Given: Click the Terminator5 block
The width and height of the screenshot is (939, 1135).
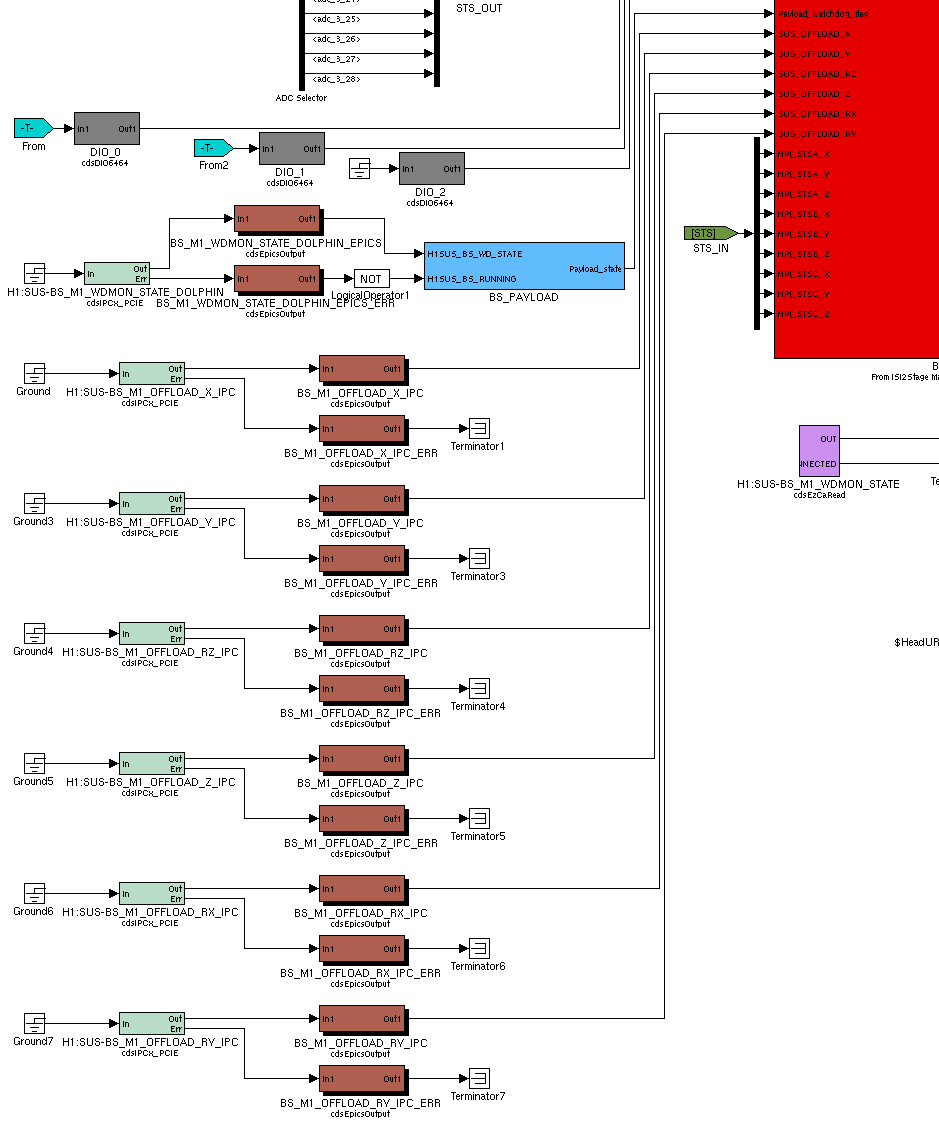Looking at the screenshot, I should (479, 819).
